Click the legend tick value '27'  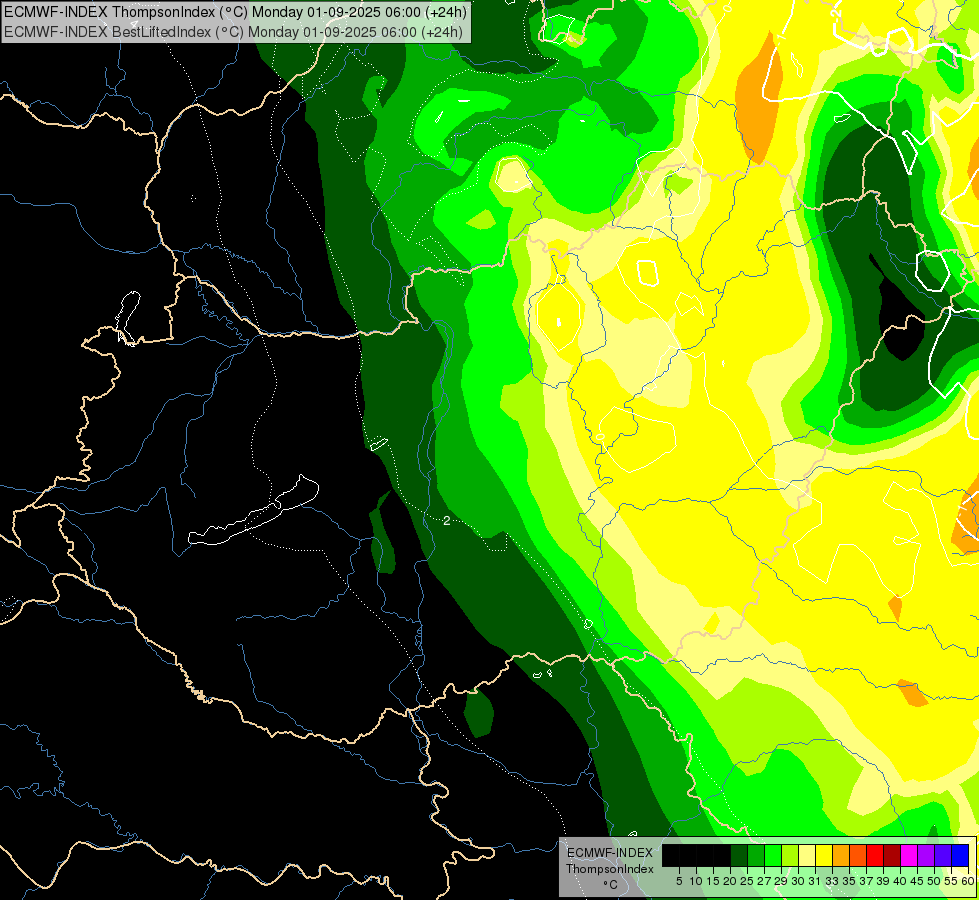pos(764,881)
